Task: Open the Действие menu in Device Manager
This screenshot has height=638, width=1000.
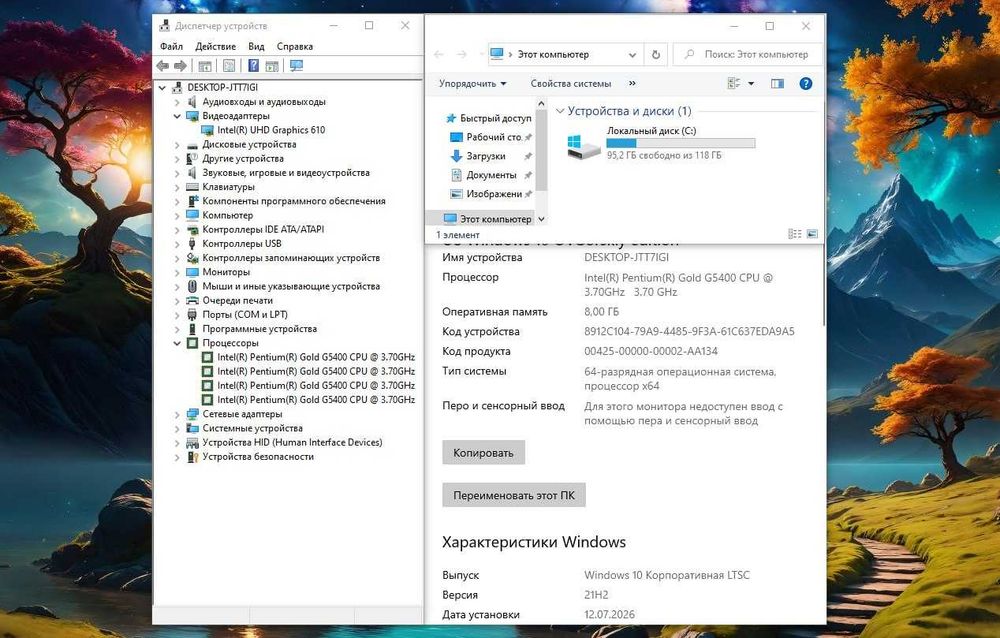Action: [x=216, y=47]
